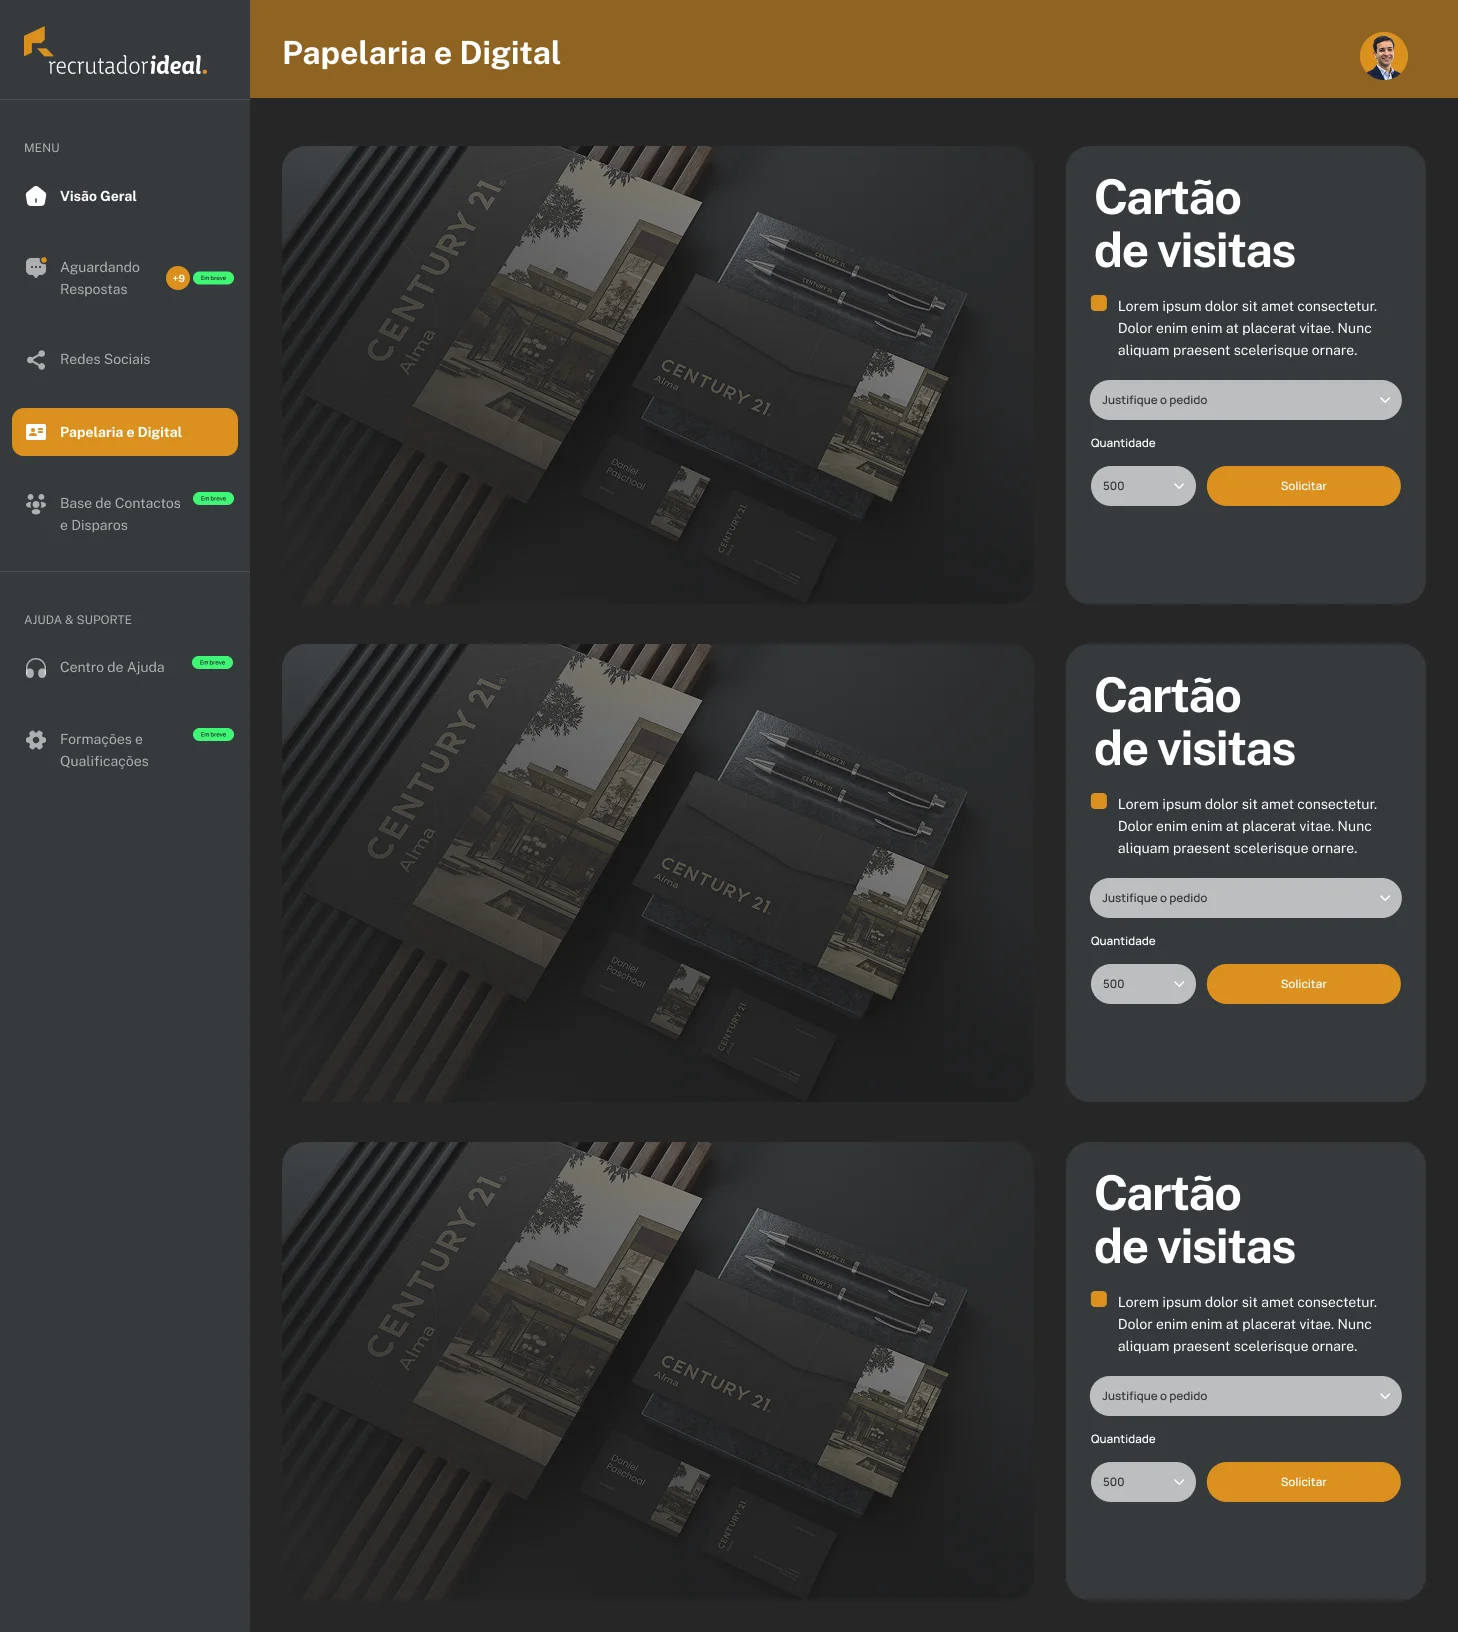Image resolution: width=1458 pixels, height=1632 pixels.
Task: Click the share icon beside Redes Sociais
Action: pos(36,360)
